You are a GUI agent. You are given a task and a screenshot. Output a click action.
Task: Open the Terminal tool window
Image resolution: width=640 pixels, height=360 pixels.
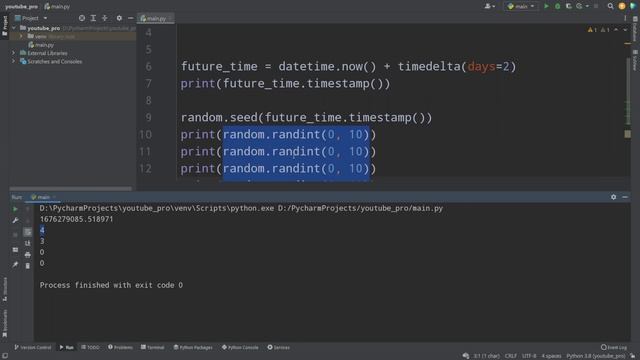point(152,347)
